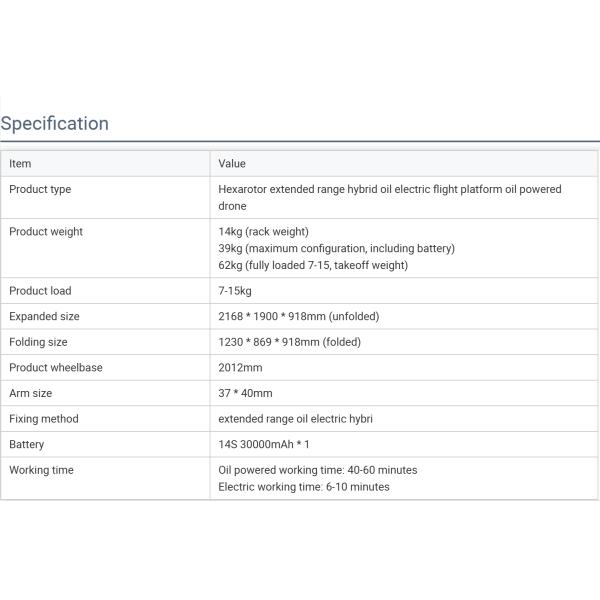
Task: Select the 2168 * 1900 unfolded value
Action: (x=298, y=316)
